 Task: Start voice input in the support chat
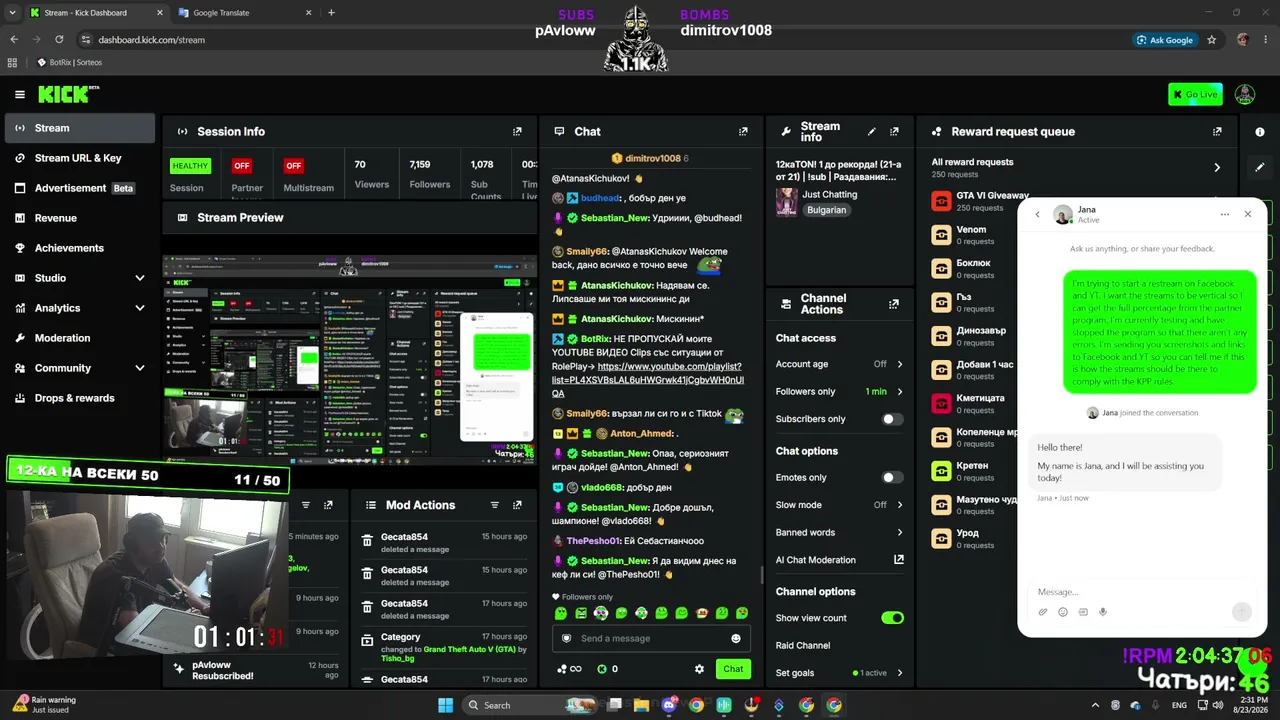coord(1103,612)
